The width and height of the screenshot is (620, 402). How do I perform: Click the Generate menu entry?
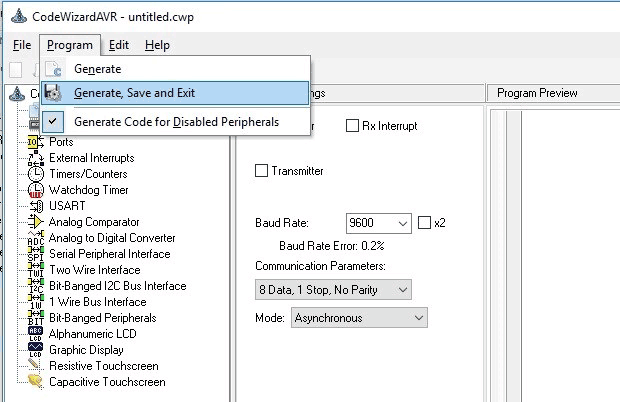pyautogui.click(x=97, y=69)
